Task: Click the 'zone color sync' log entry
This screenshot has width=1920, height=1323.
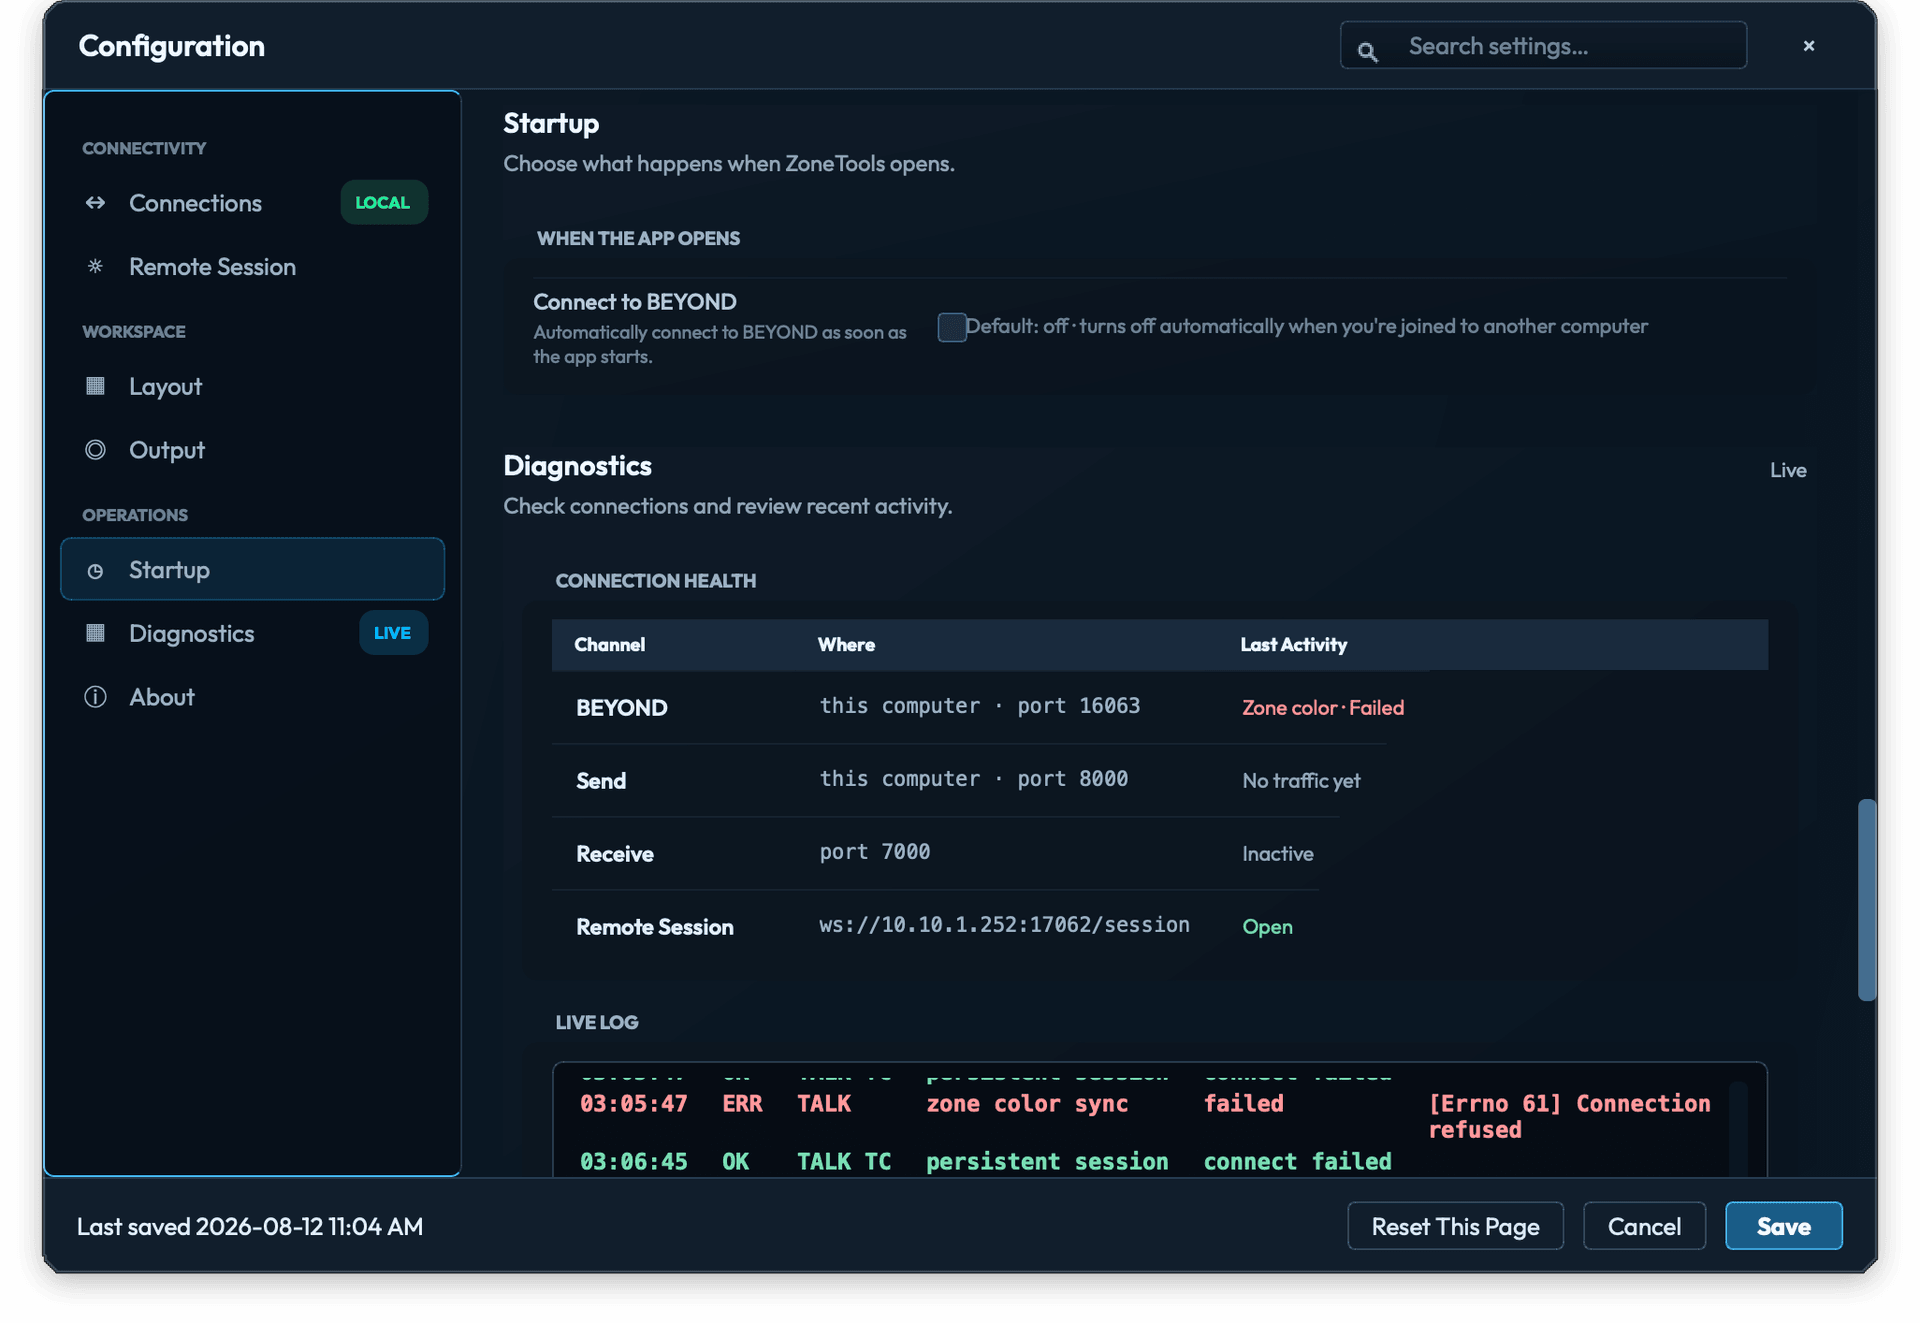Action: (x=1027, y=1104)
